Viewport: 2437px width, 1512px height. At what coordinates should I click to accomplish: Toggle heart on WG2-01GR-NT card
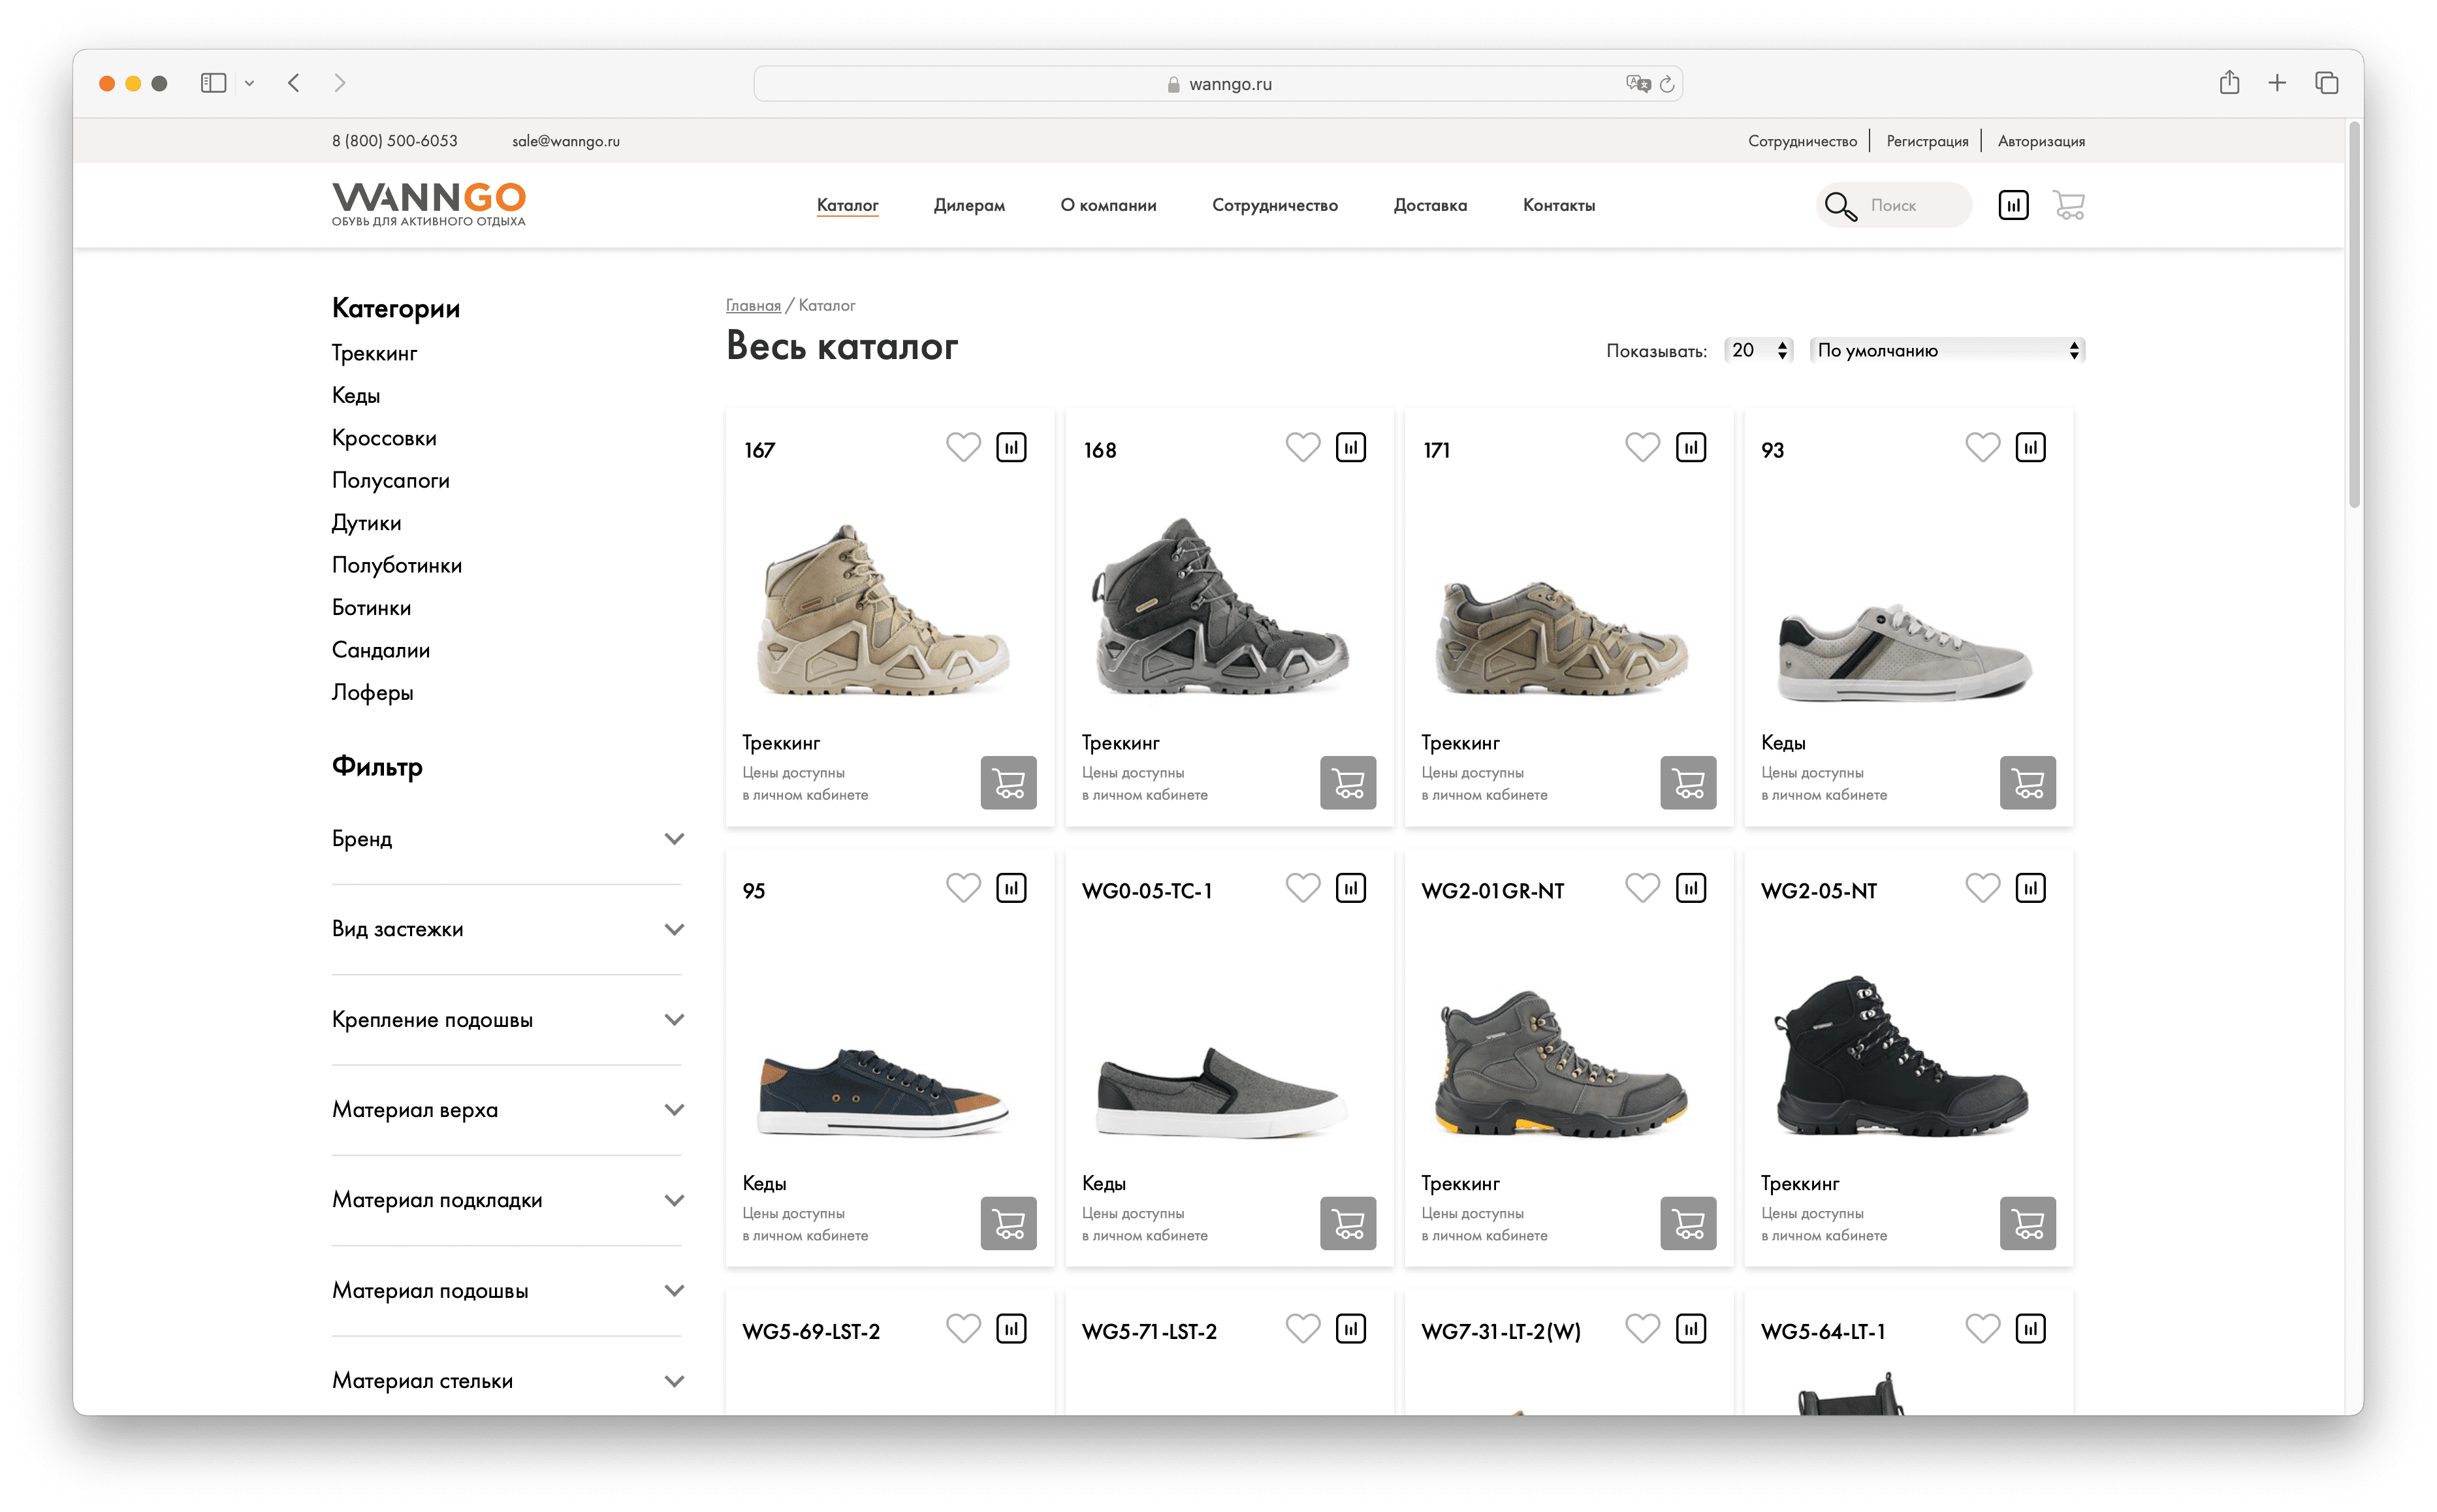pyautogui.click(x=1642, y=888)
